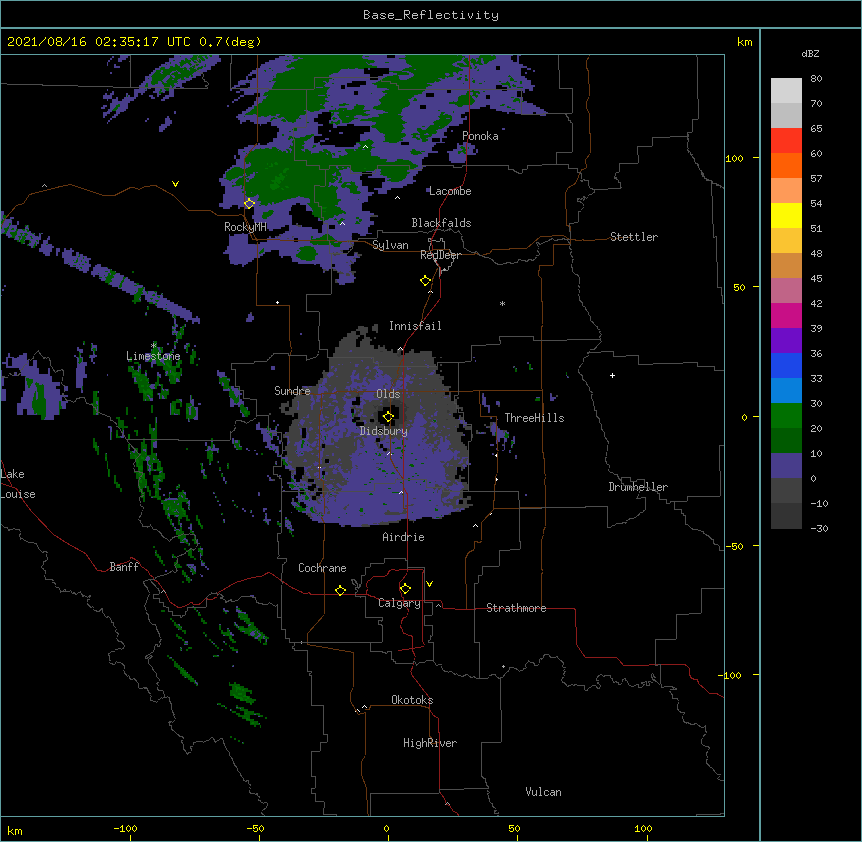Select the Sundre label

[292, 391]
